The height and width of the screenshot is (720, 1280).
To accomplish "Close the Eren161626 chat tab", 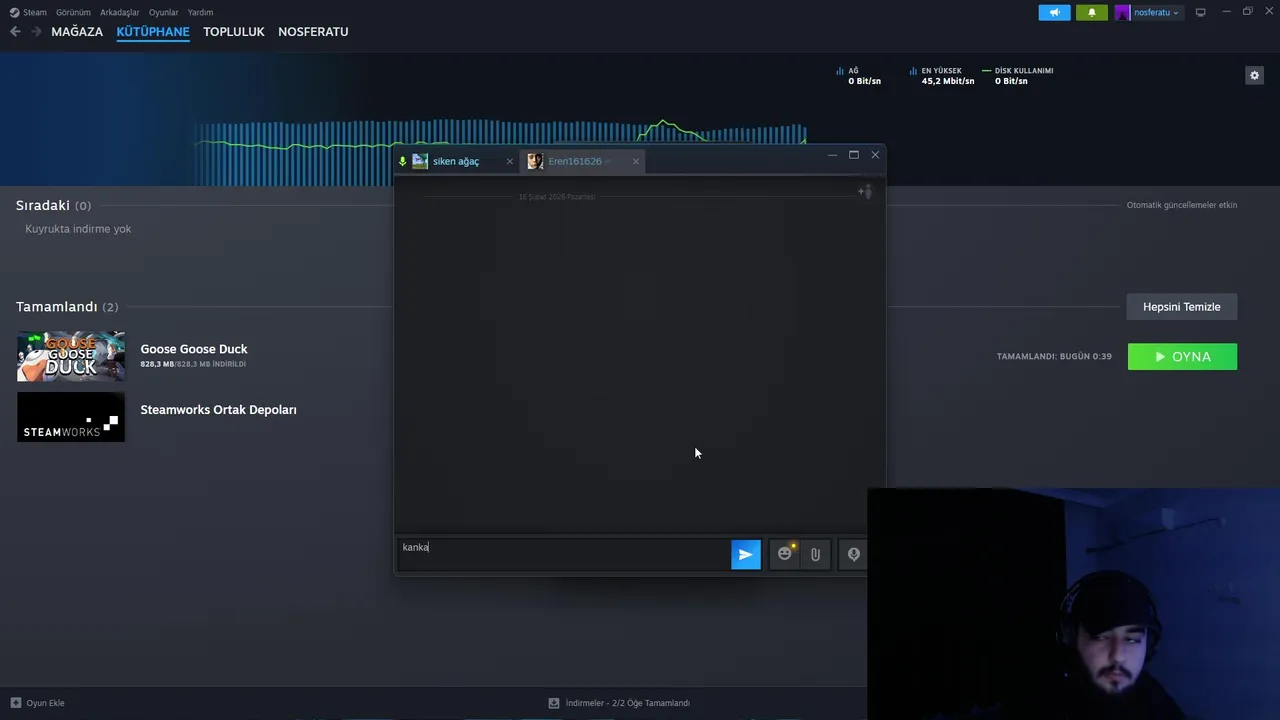I will tap(635, 161).
